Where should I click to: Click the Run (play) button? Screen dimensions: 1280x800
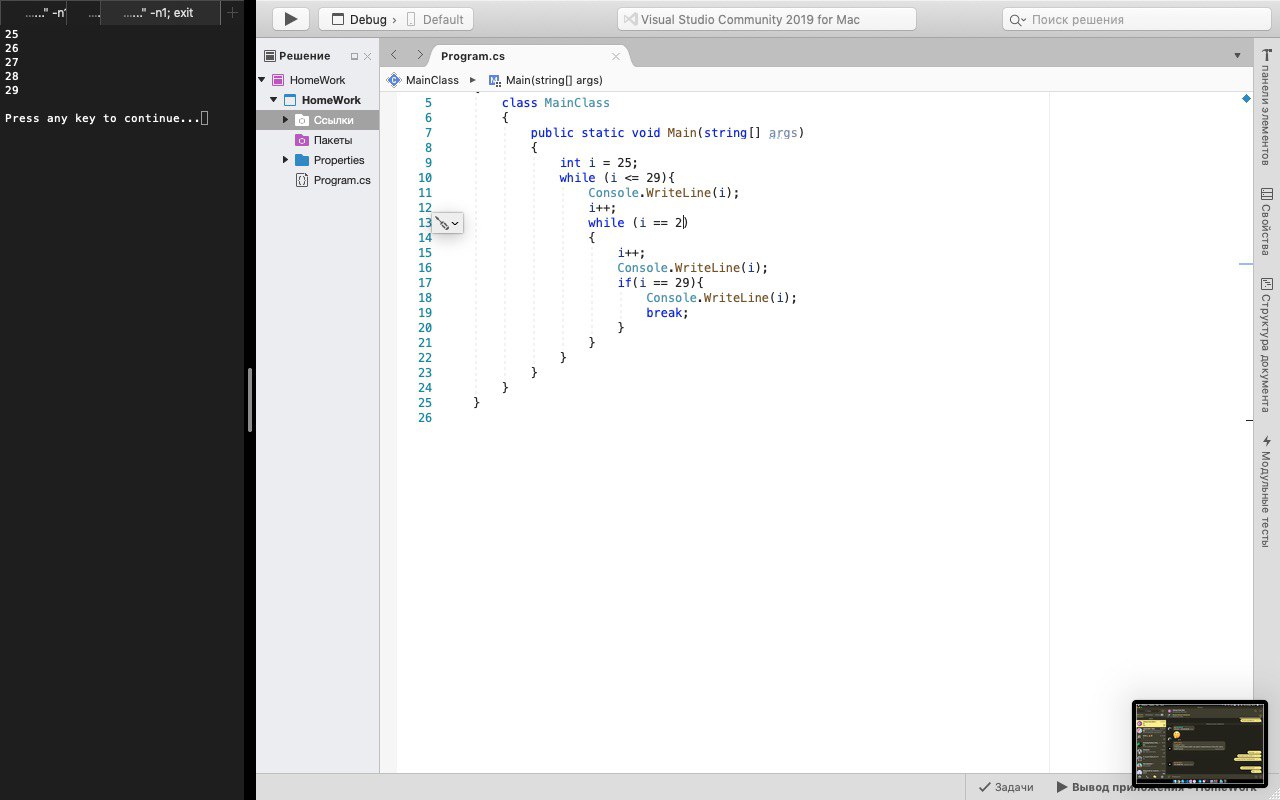291,19
